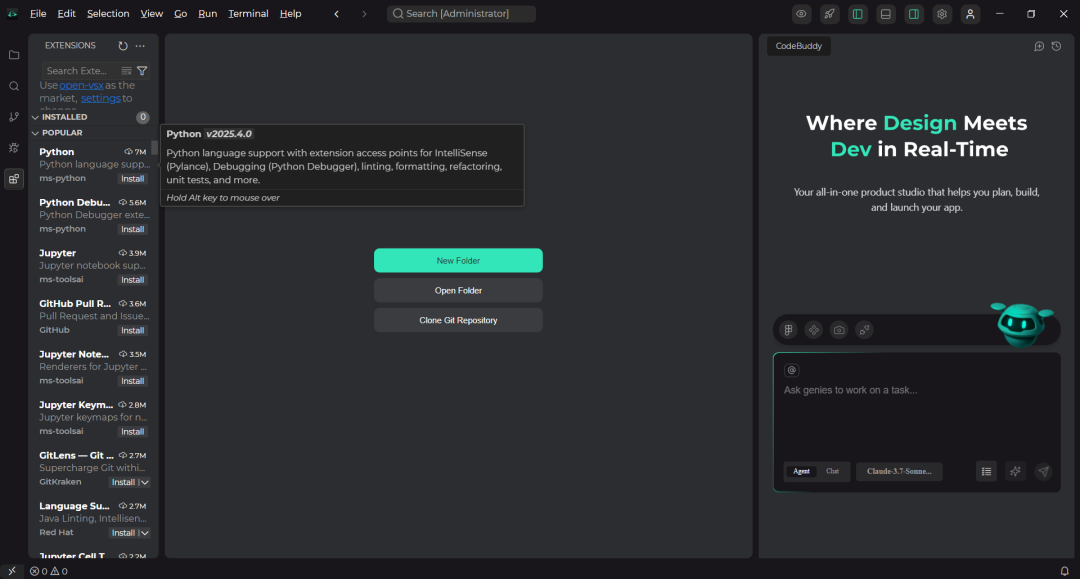Open CodeBuddy chat history
The width and height of the screenshot is (1080, 579).
coord(1057,46)
